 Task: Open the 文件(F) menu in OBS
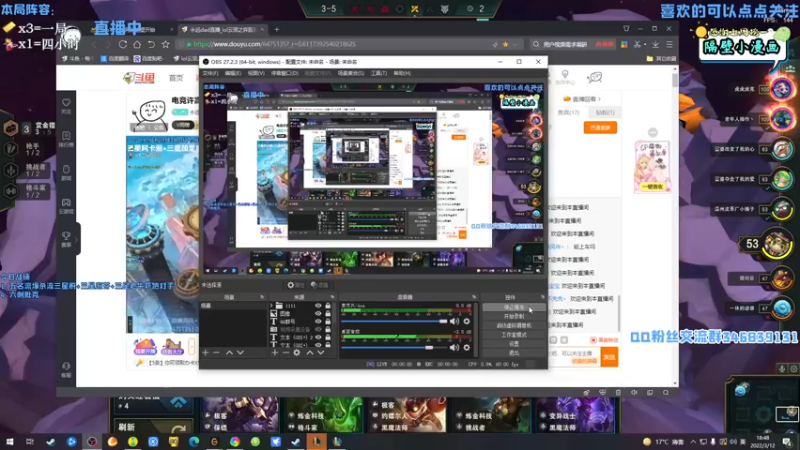210,73
